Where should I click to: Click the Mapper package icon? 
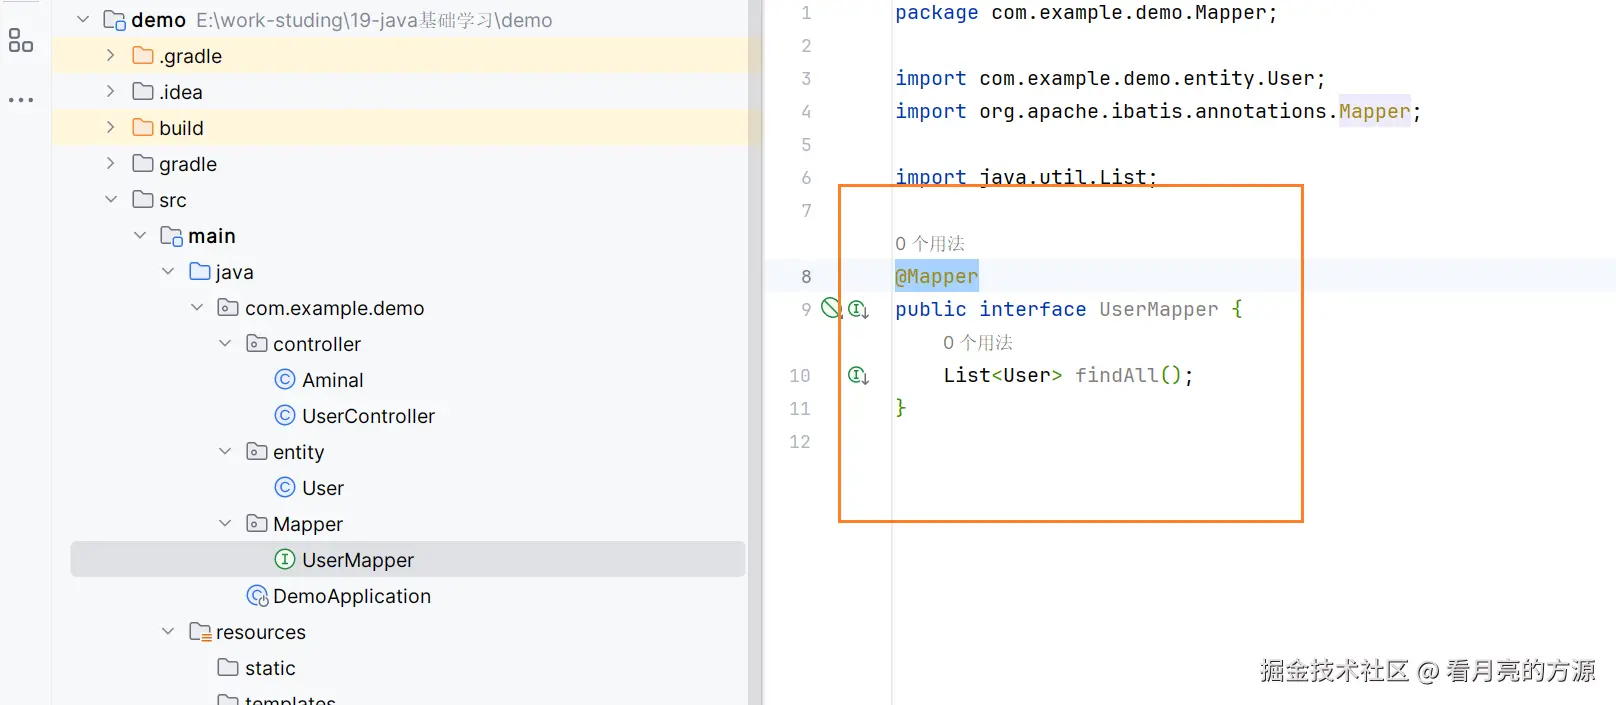pos(257,524)
